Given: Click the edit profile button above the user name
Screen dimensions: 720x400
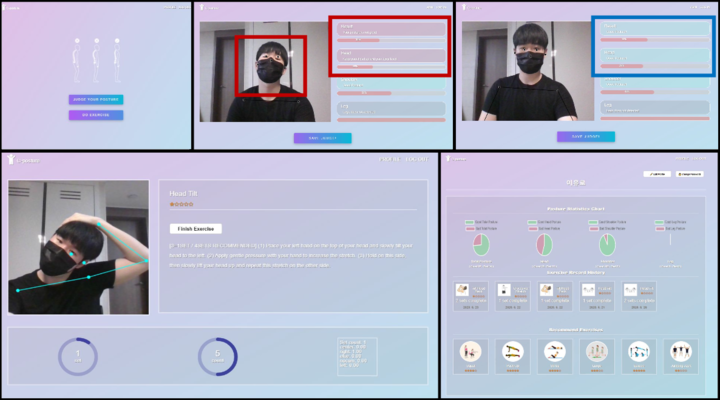Looking at the screenshot, I should tap(657, 174).
